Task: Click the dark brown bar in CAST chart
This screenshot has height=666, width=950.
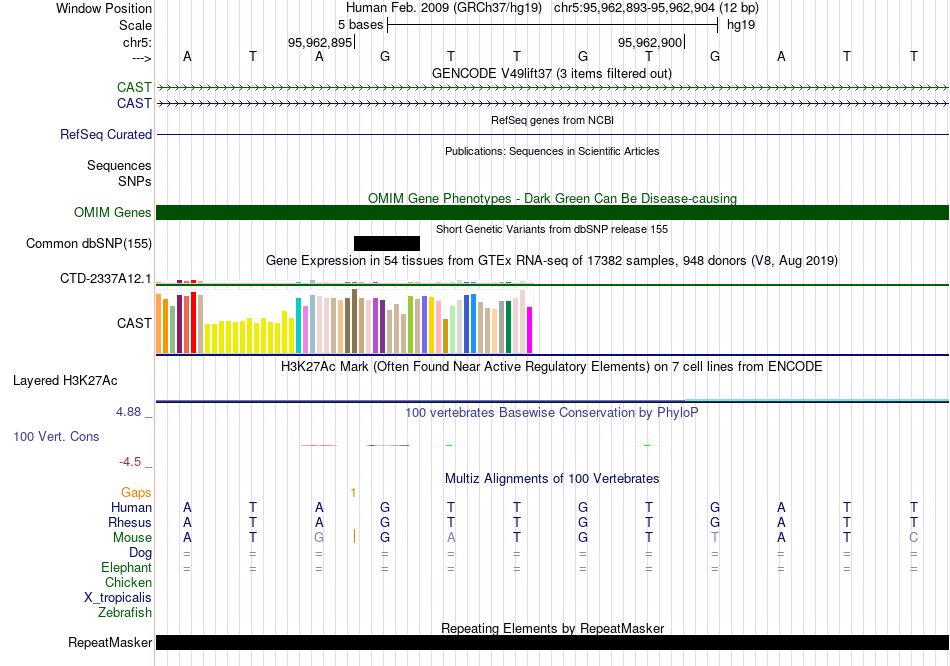Action: point(355,321)
